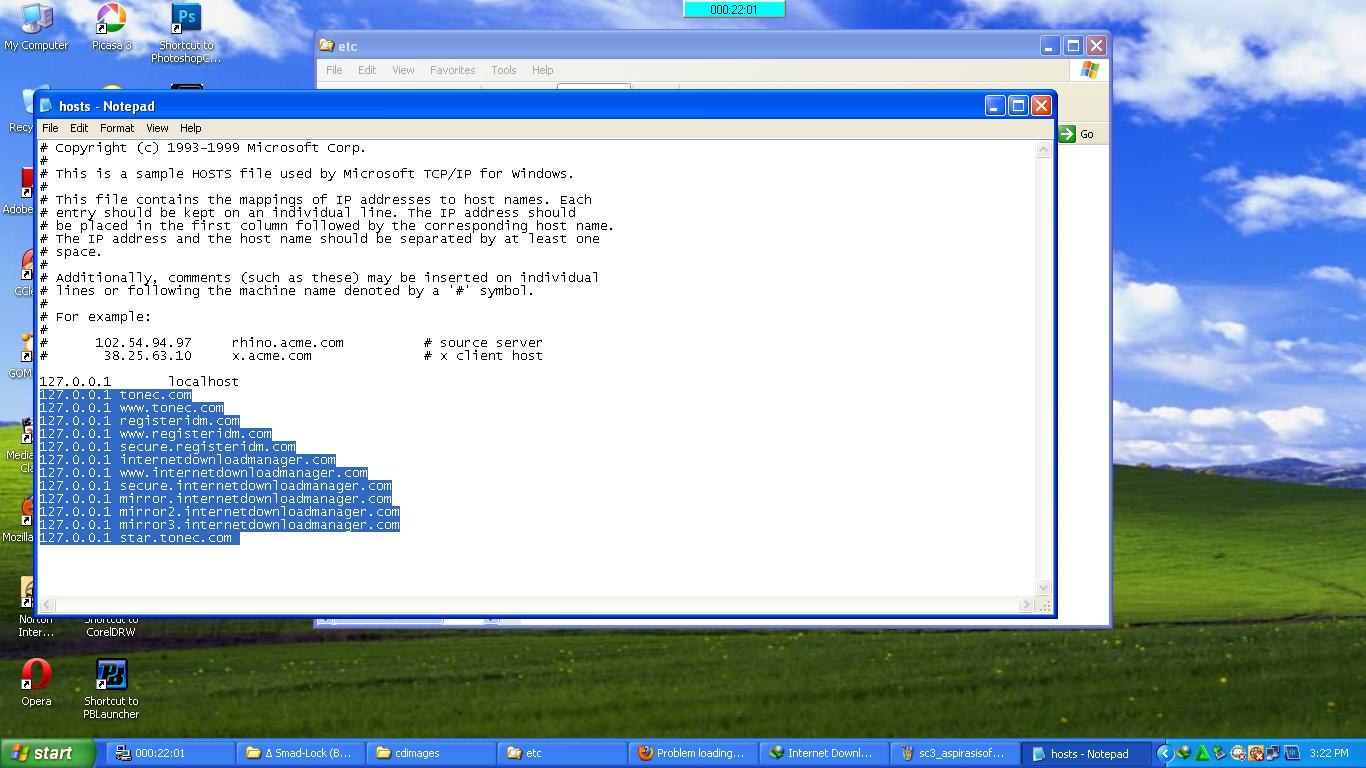
Task: Click the Start button
Action: coord(47,753)
